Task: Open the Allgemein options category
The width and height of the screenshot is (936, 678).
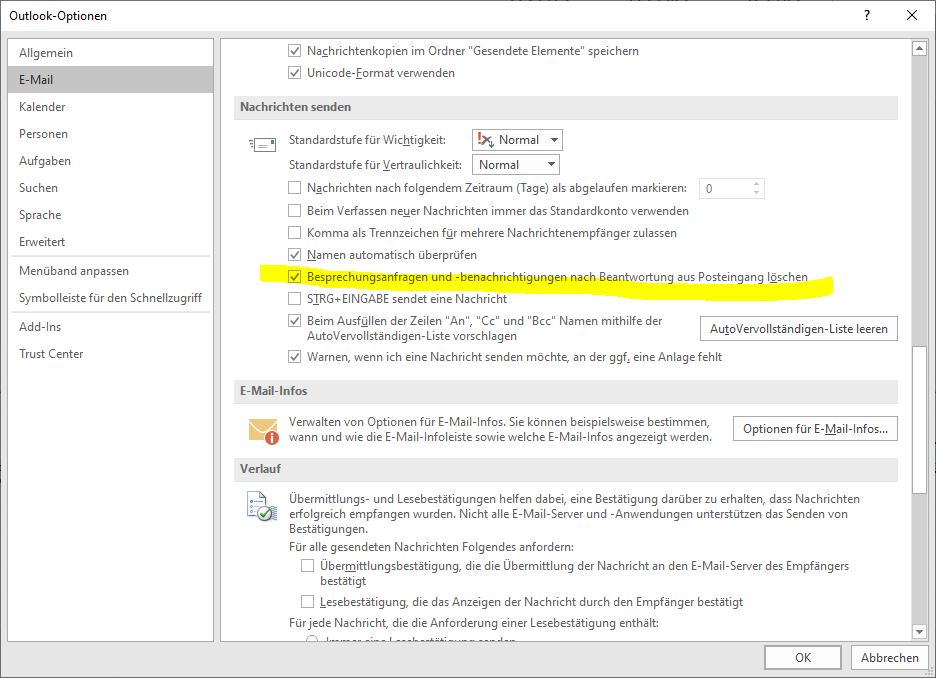Action: click(110, 53)
